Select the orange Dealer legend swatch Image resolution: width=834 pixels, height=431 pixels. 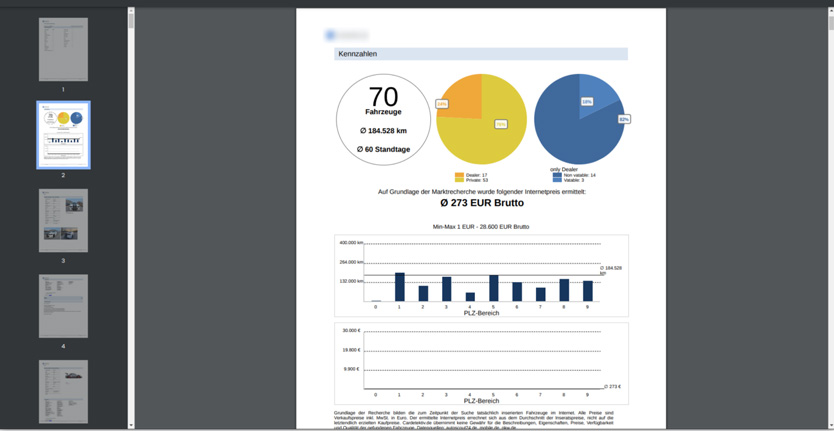point(460,175)
